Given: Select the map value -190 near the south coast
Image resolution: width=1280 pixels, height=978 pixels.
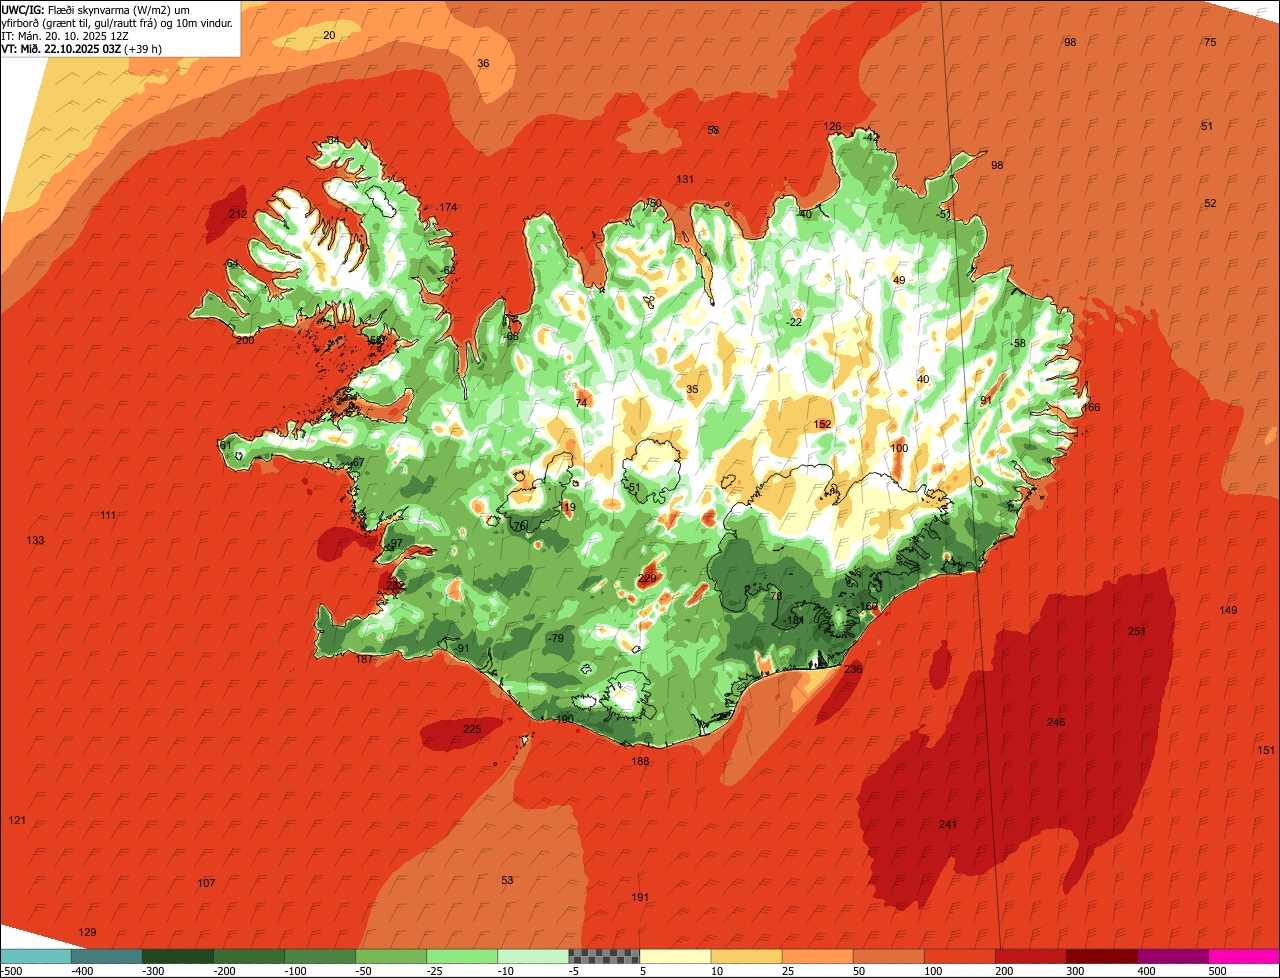Looking at the screenshot, I should pos(564,719).
